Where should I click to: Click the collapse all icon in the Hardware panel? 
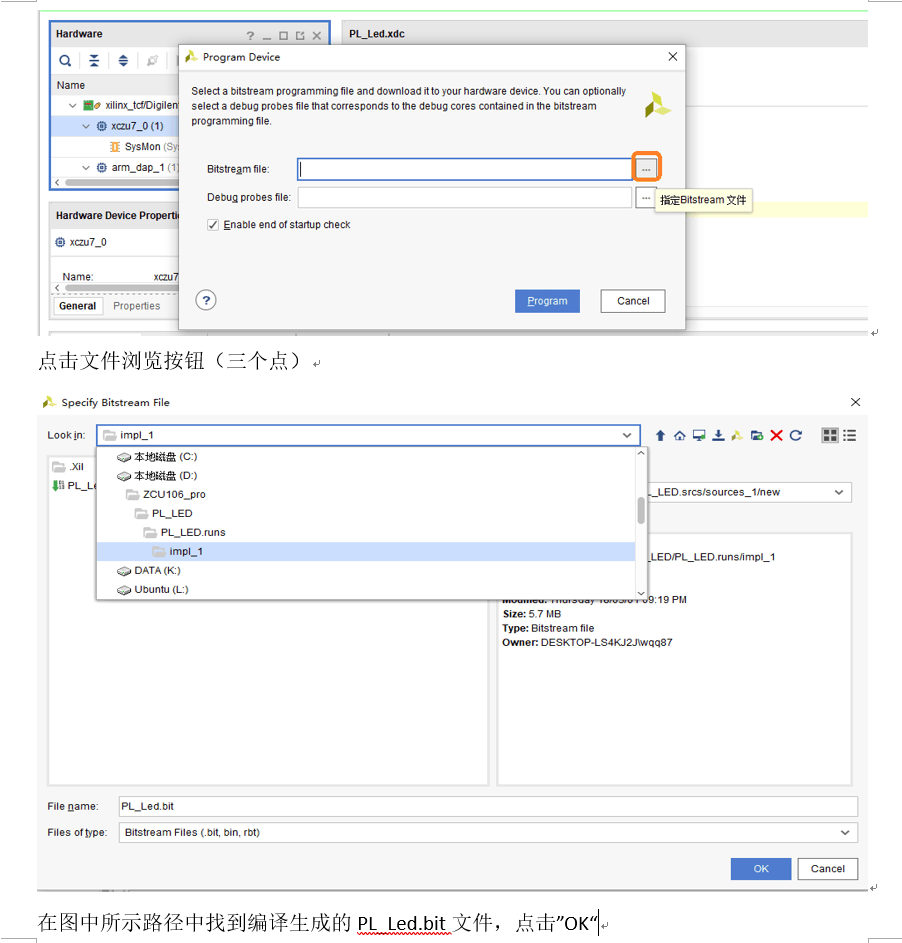pos(94,60)
